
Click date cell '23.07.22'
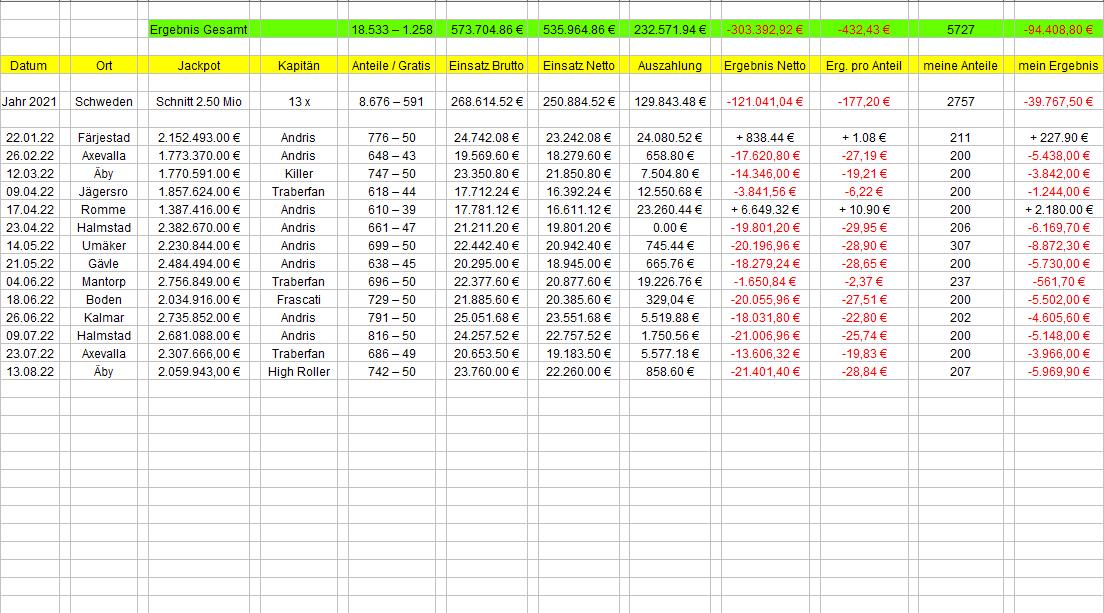(x=30, y=354)
